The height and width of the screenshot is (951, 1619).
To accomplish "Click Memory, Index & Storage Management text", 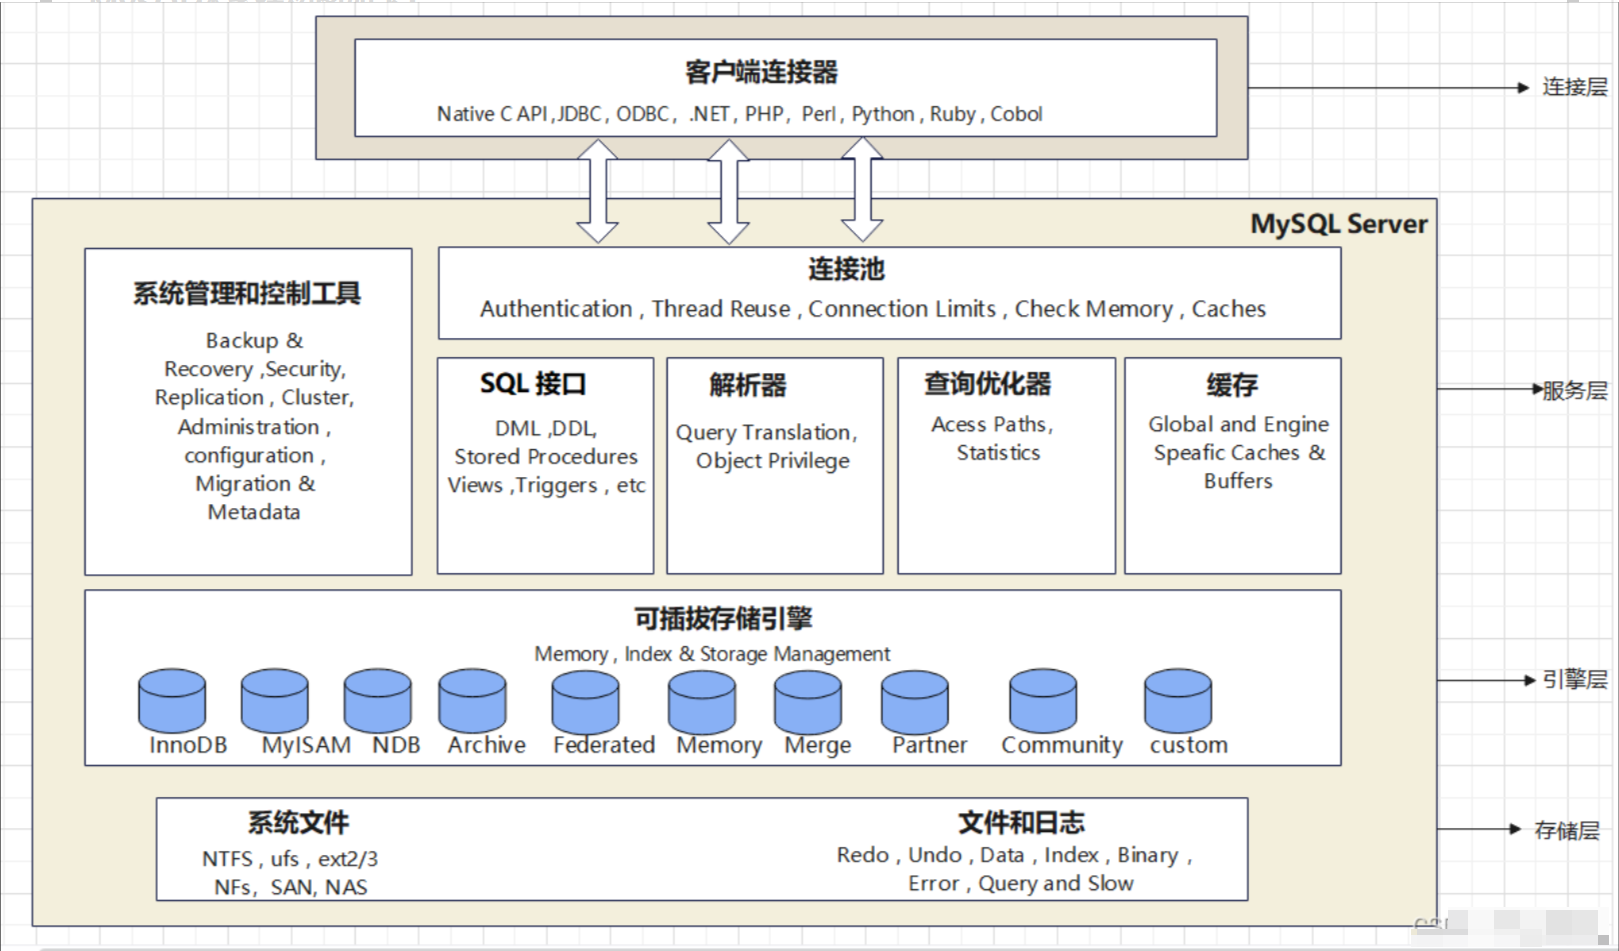I will (712, 654).
